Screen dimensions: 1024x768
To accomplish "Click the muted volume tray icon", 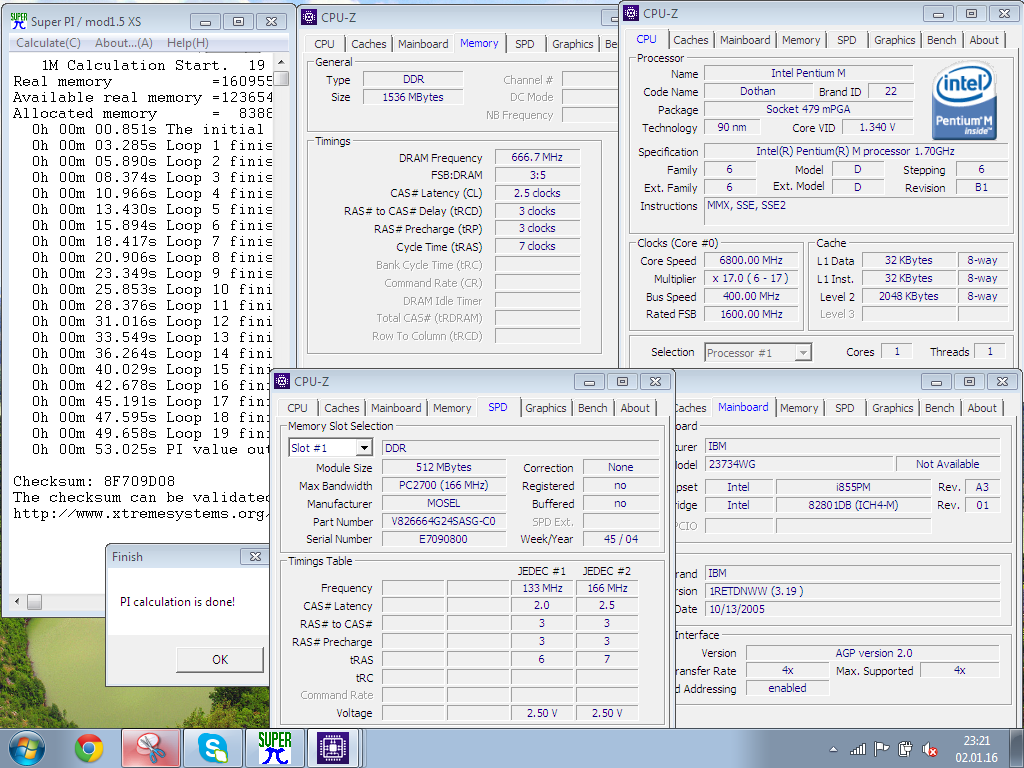I will pos(930,749).
